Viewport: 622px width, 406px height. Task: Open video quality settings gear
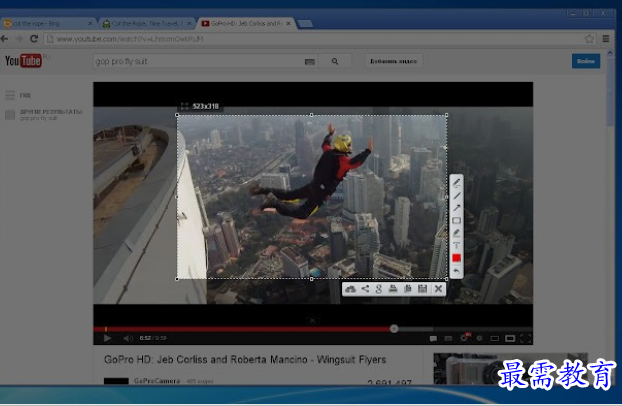coord(464,338)
